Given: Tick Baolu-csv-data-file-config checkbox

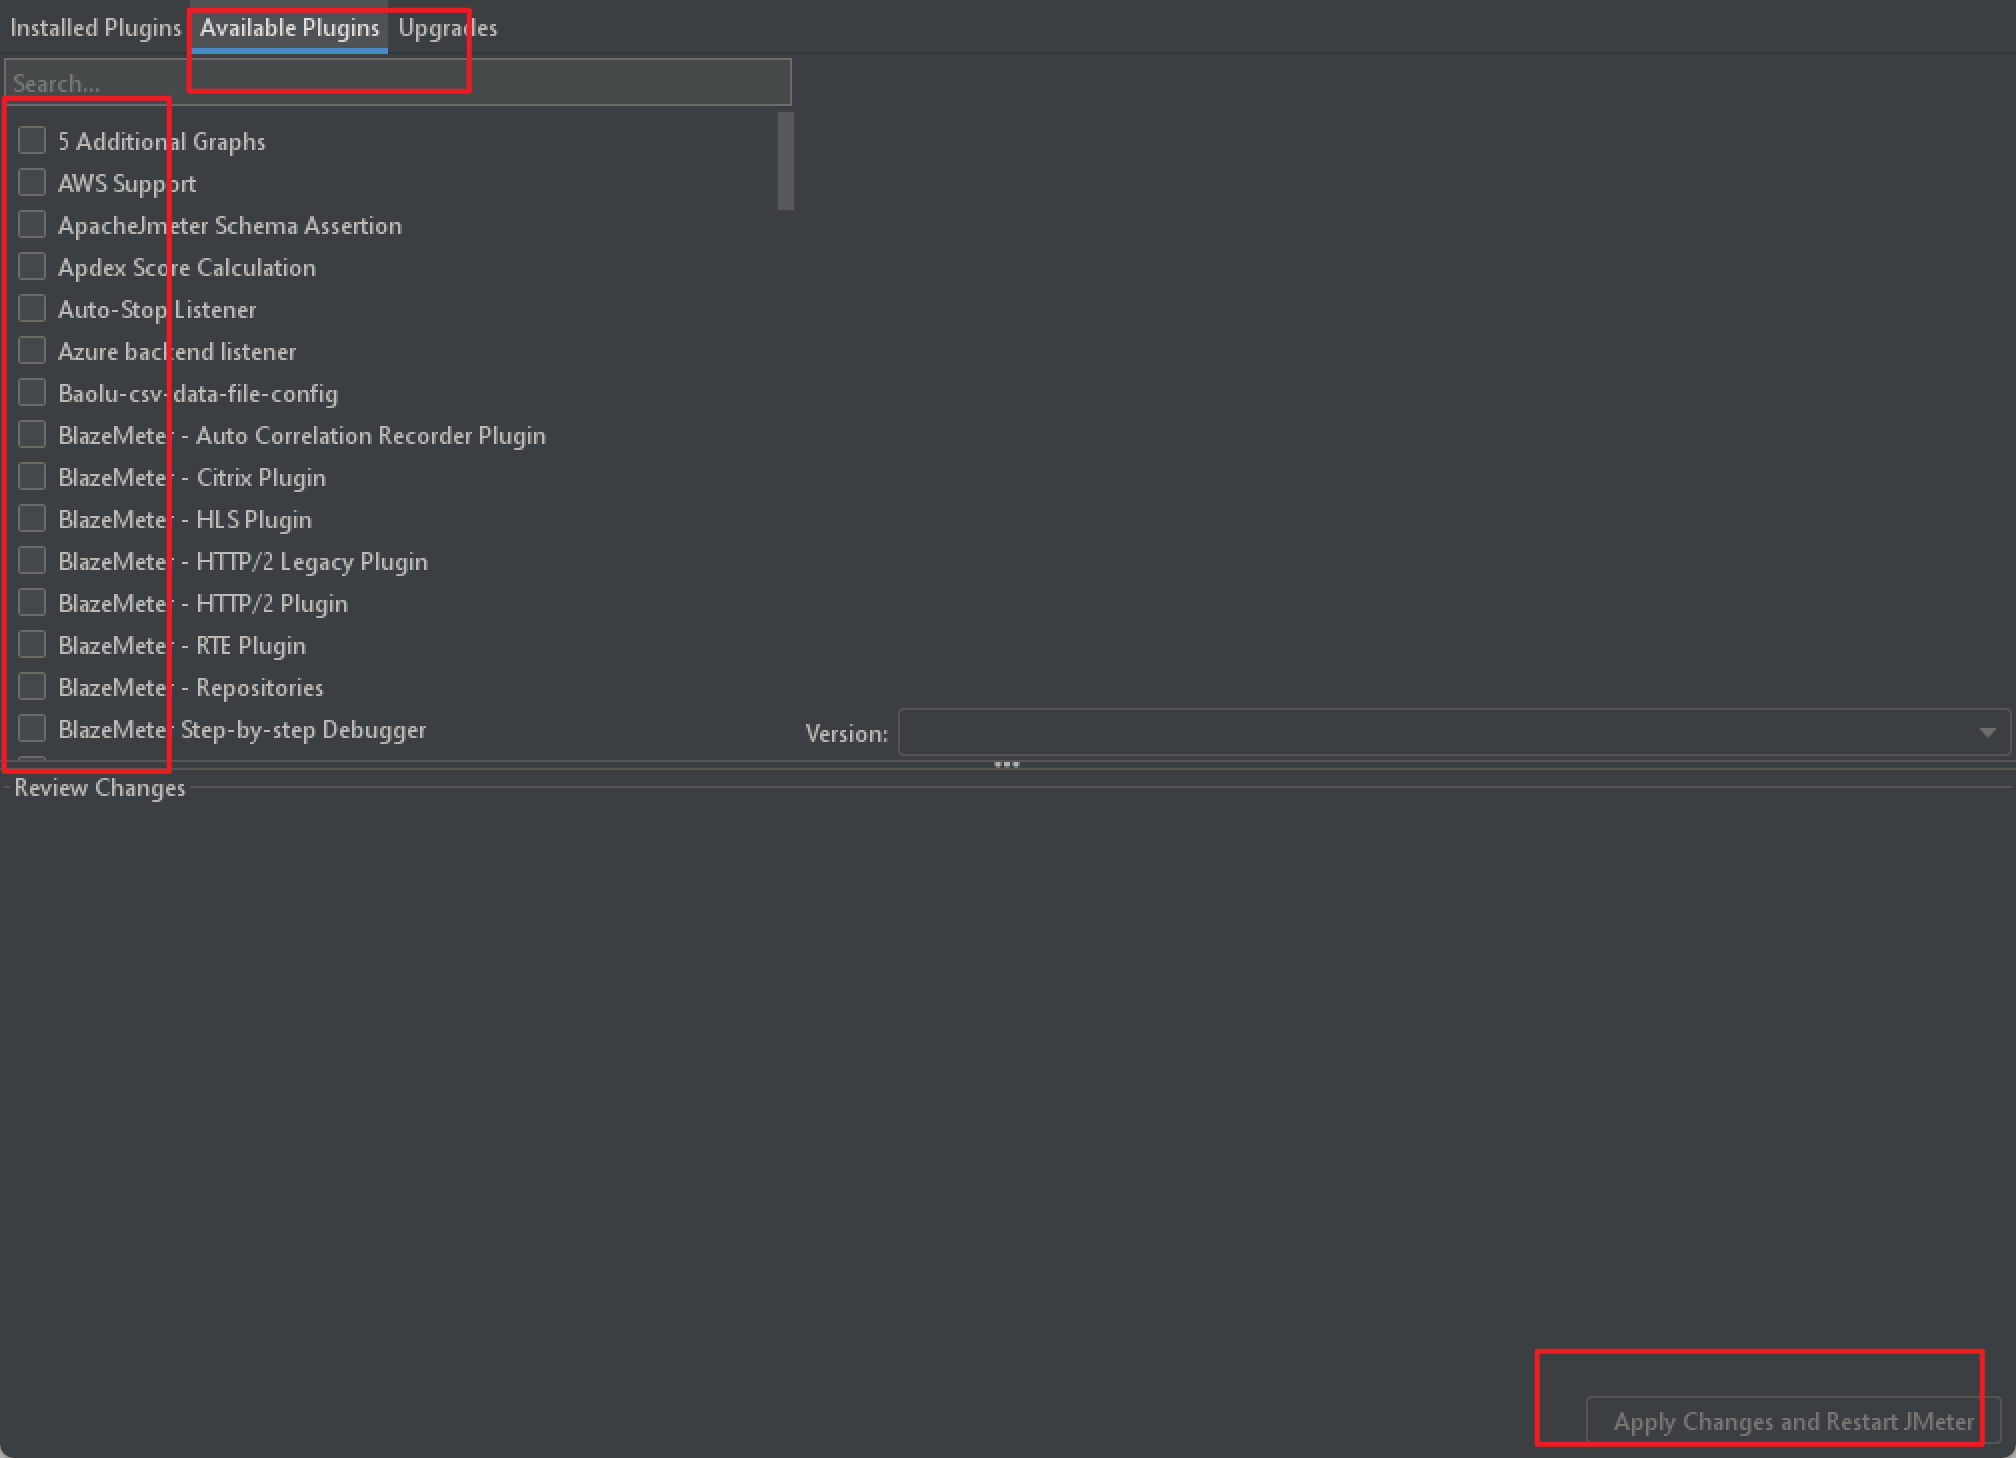Looking at the screenshot, I should [x=32, y=392].
